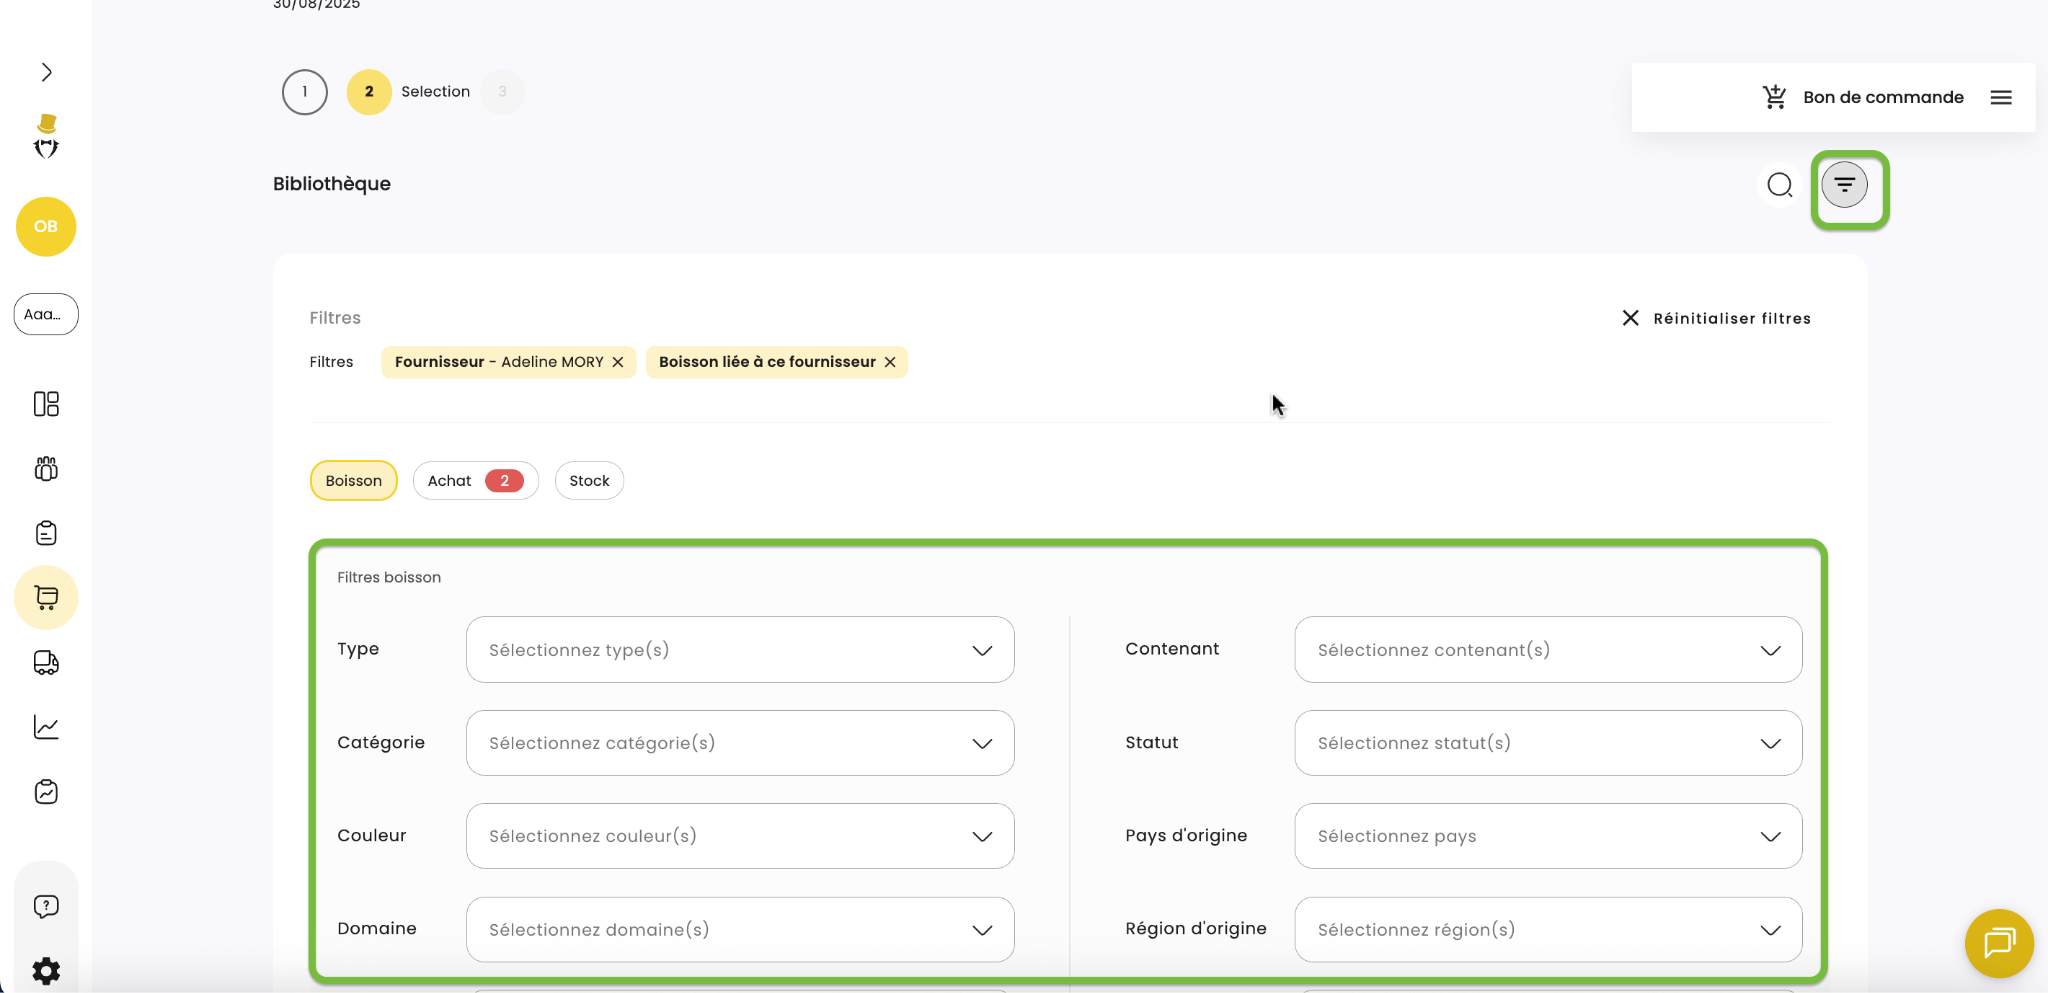The width and height of the screenshot is (2048, 993).
Task: Open the Contenant dropdown
Action: click(x=1547, y=650)
